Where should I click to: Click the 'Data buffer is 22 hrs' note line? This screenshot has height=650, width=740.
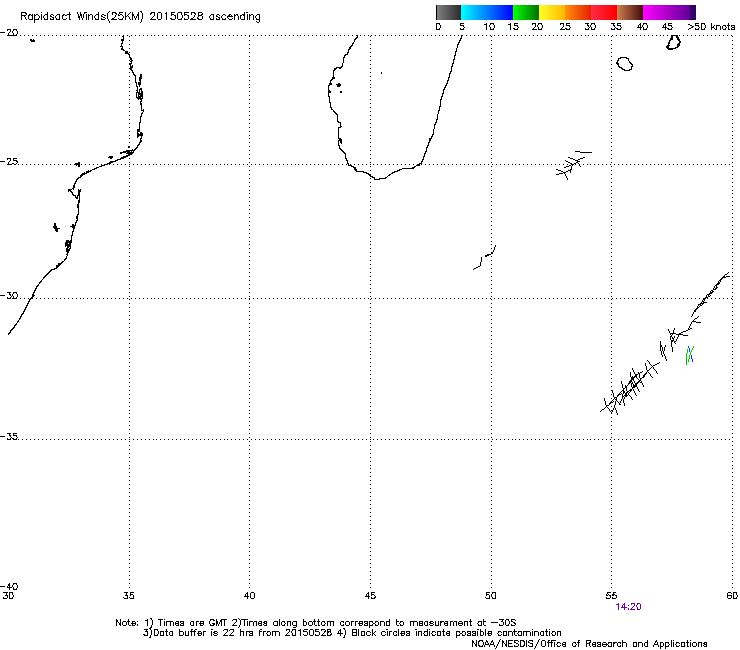pyautogui.click(x=352, y=633)
